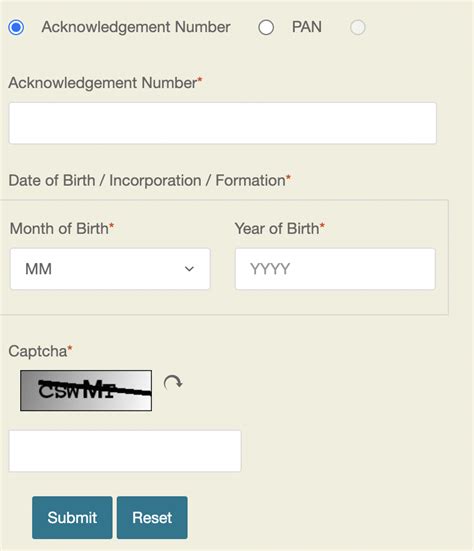
Task: Click the Reset button
Action: point(152,517)
